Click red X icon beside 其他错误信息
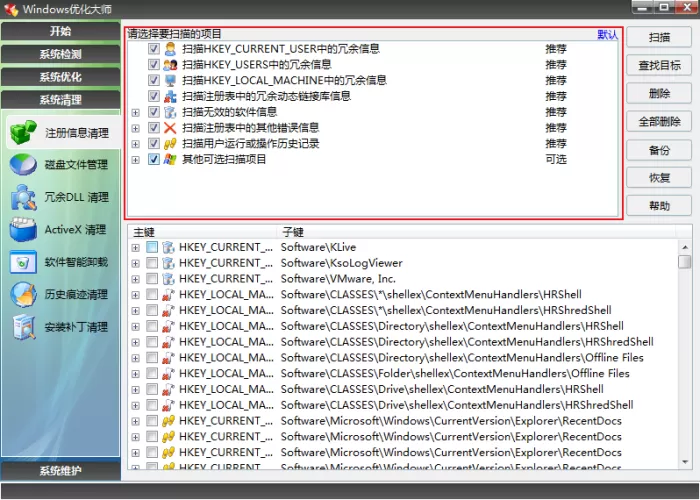The width and height of the screenshot is (700, 500). click(x=170, y=128)
